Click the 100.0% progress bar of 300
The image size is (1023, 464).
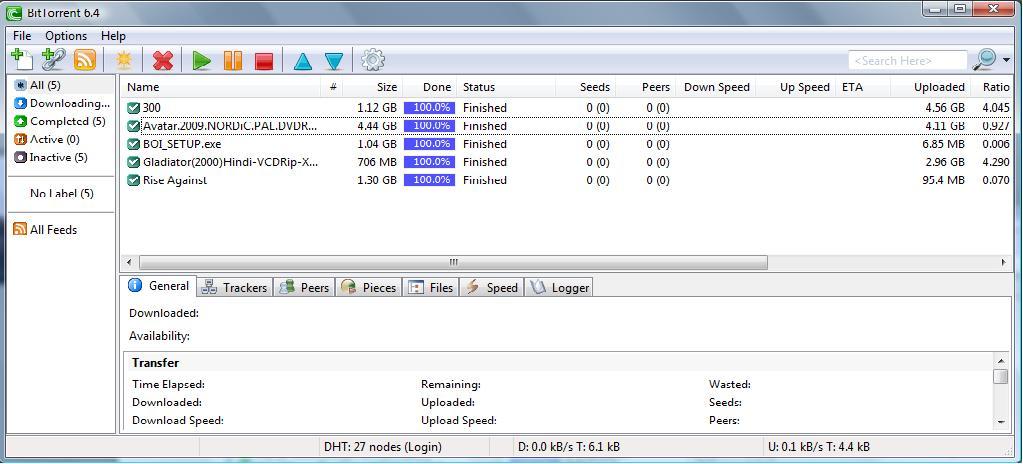tap(429, 108)
